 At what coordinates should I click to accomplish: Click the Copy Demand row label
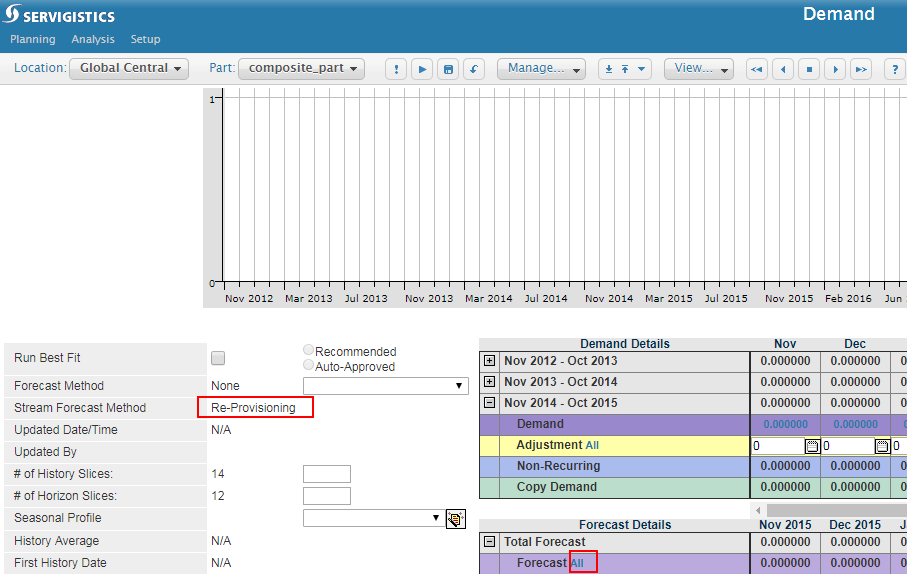click(x=556, y=487)
